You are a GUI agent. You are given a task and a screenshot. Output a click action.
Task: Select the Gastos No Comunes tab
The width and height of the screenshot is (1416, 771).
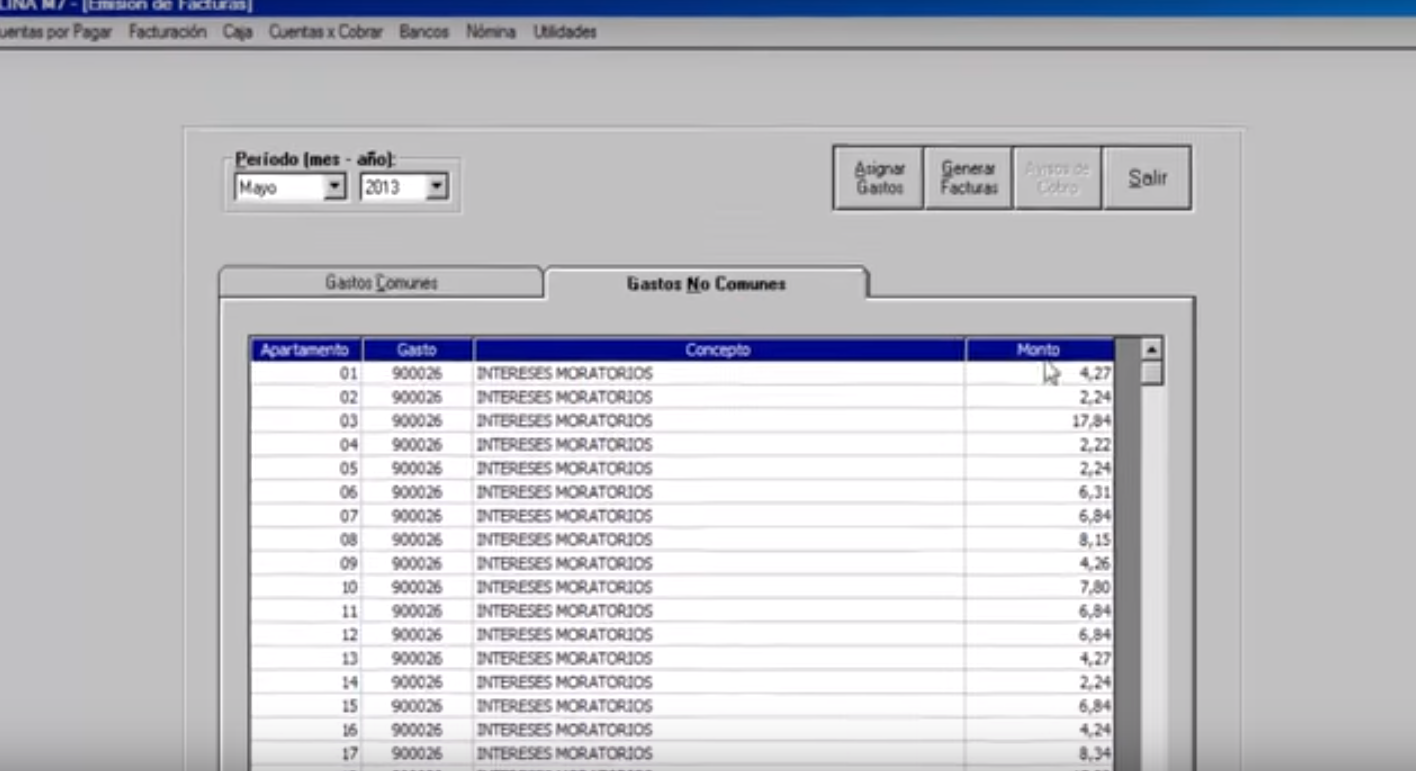pos(706,283)
